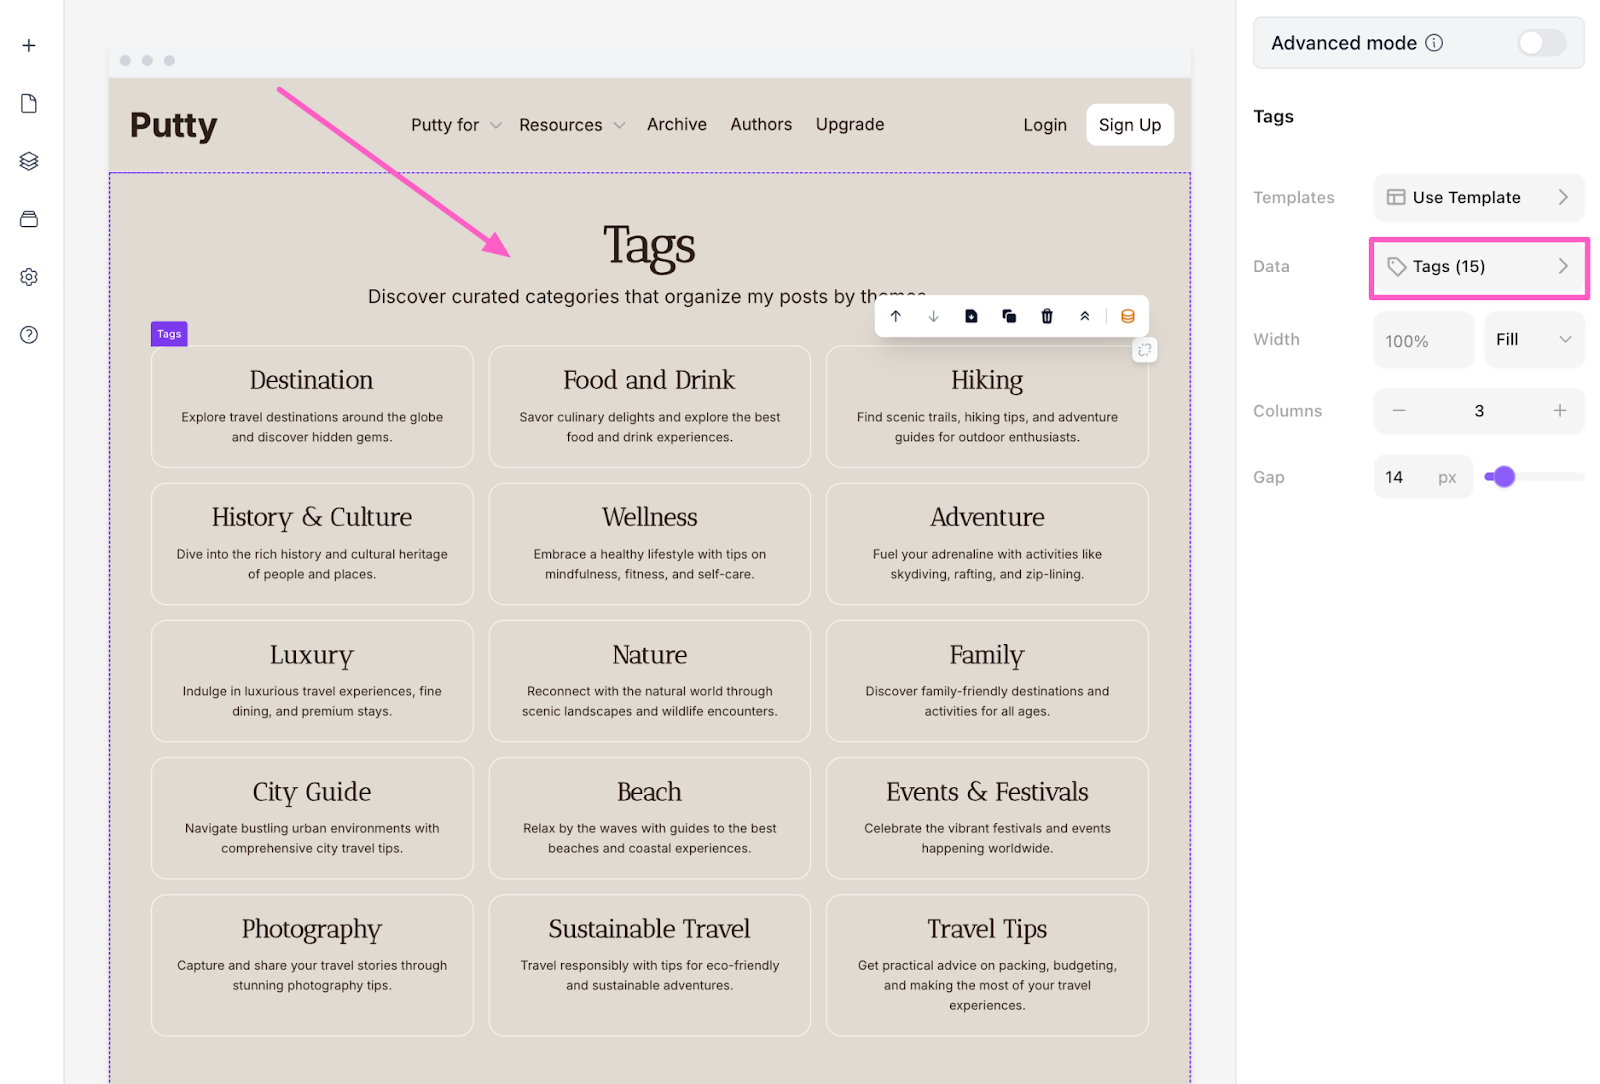This screenshot has width=1600, height=1084.
Task: Click the Gap slider handle
Action: click(x=1504, y=477)
